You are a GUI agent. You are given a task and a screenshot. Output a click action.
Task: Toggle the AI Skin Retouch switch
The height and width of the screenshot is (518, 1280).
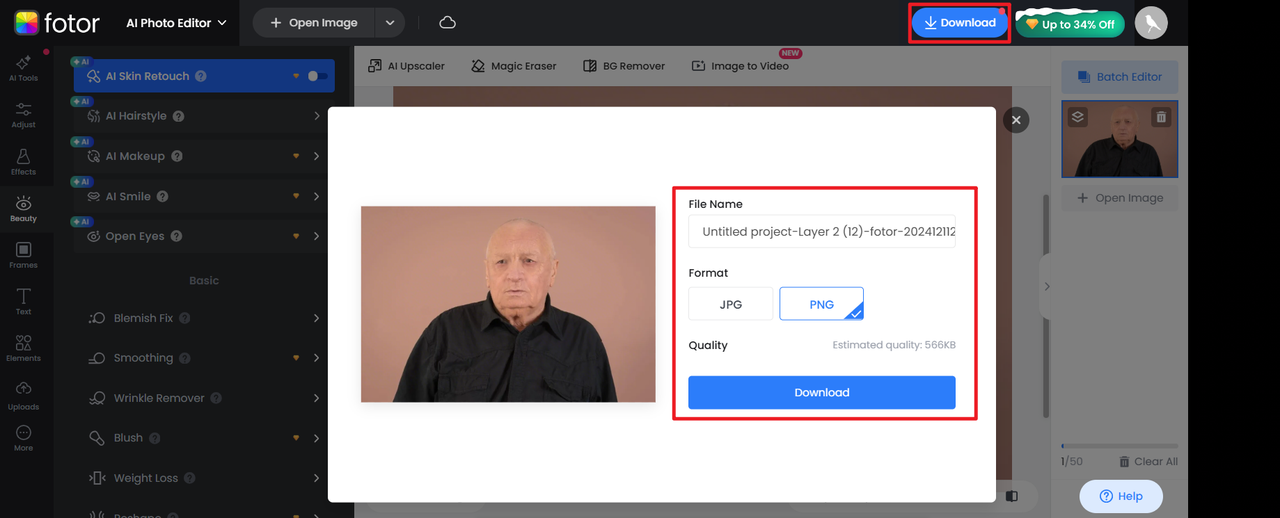coord(318,76)
